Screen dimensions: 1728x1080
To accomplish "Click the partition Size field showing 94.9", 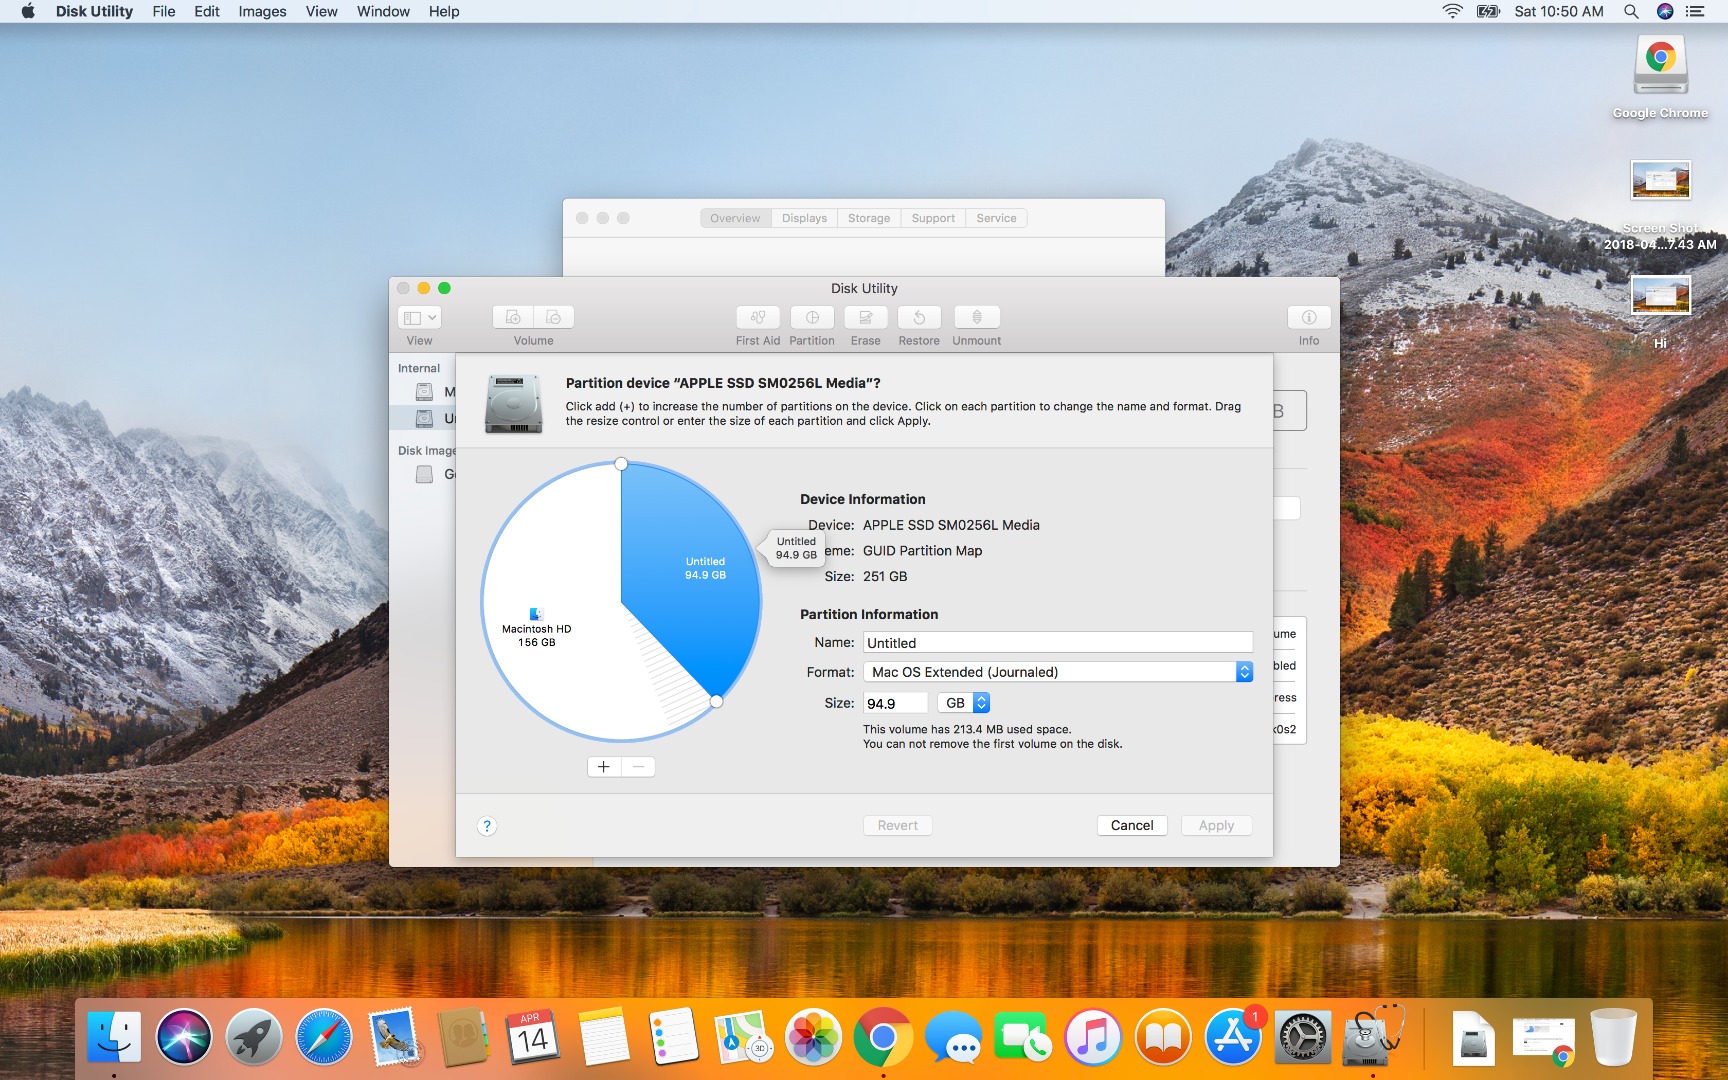I will click(x=895, y=703).
